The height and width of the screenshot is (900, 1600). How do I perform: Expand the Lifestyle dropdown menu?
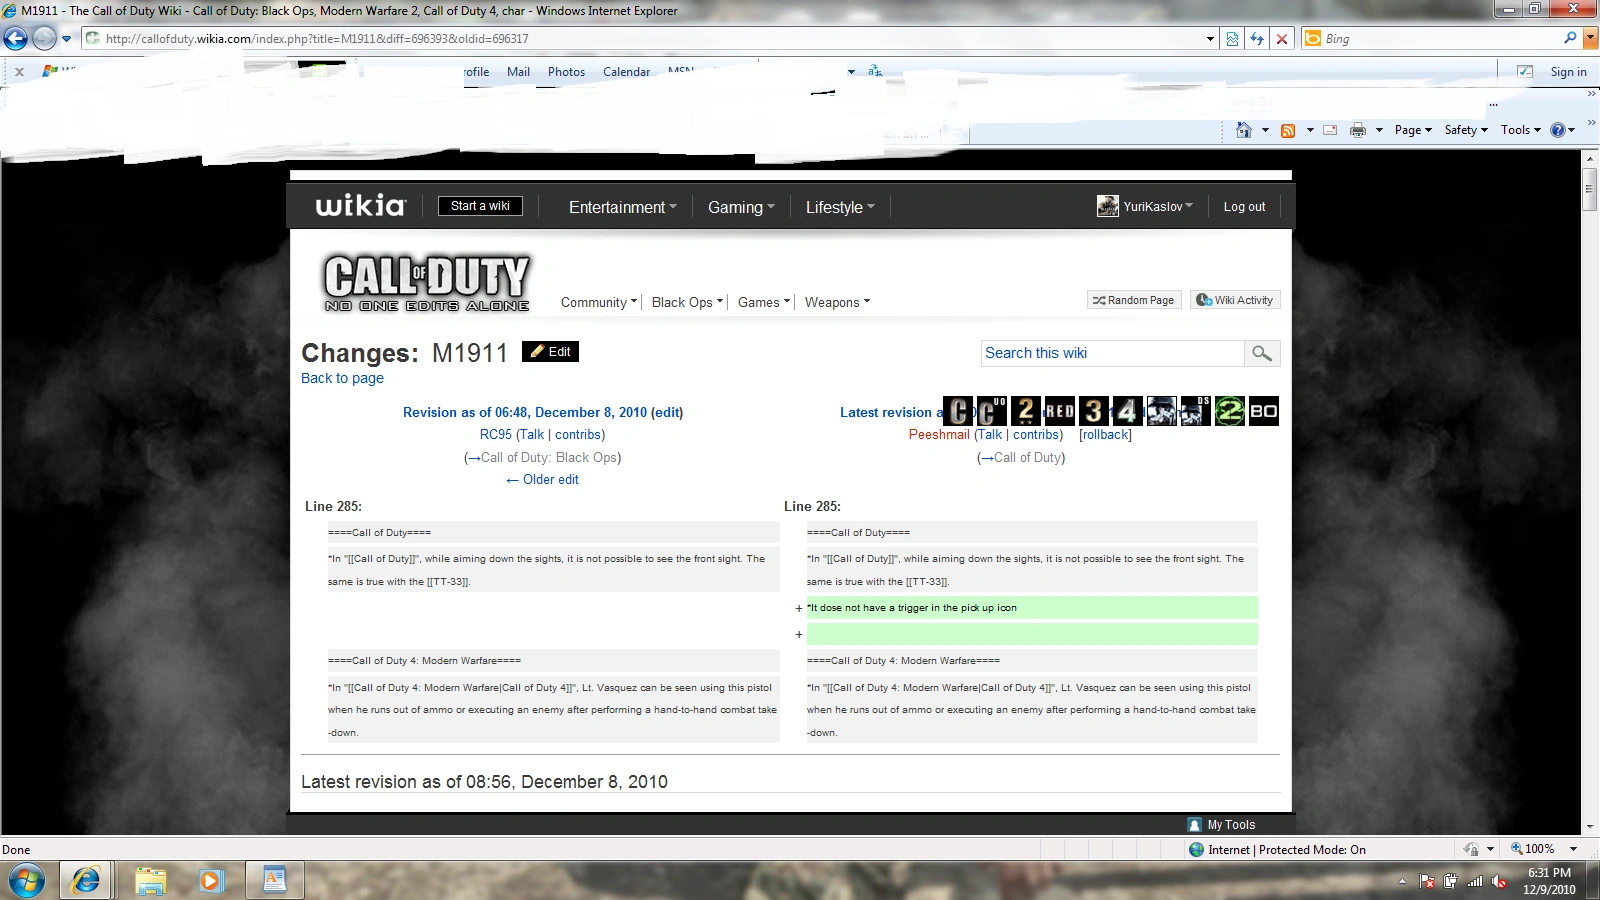pyautogui.click(x=840, y=207)
